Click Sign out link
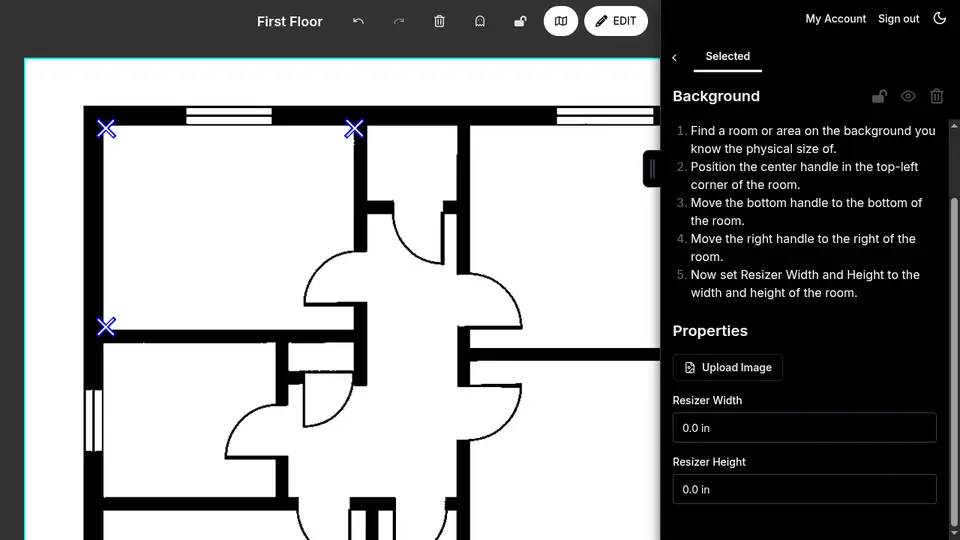This screenshot has width=960, height=540. coord(898,18)
